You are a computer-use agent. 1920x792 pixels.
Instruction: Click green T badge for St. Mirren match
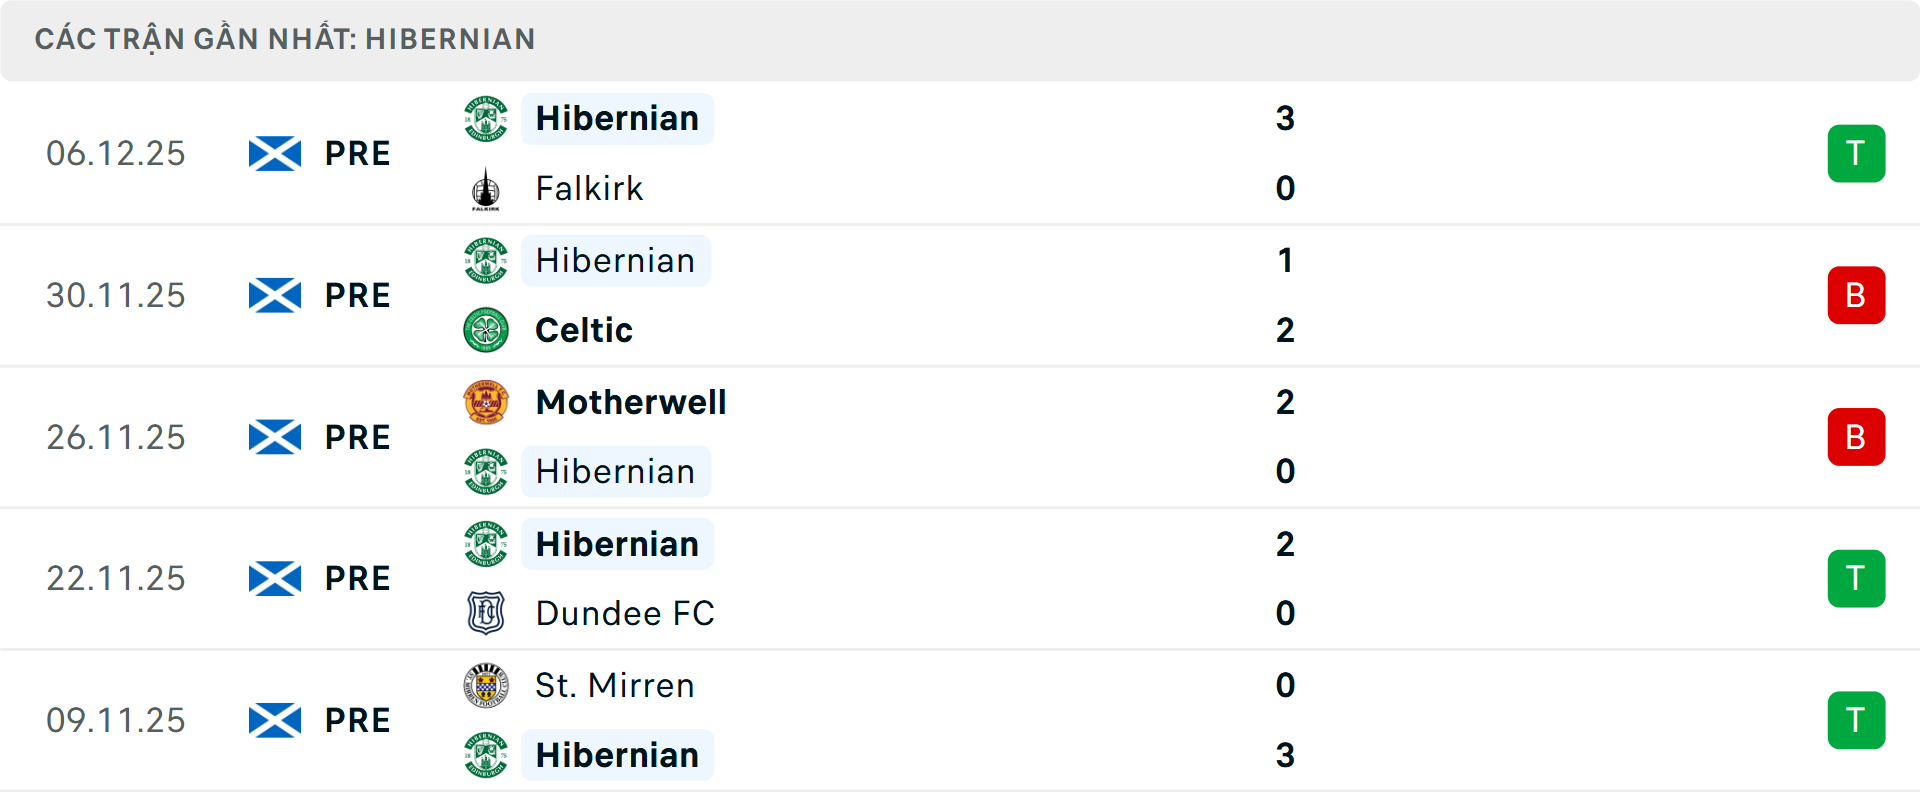1856,720
